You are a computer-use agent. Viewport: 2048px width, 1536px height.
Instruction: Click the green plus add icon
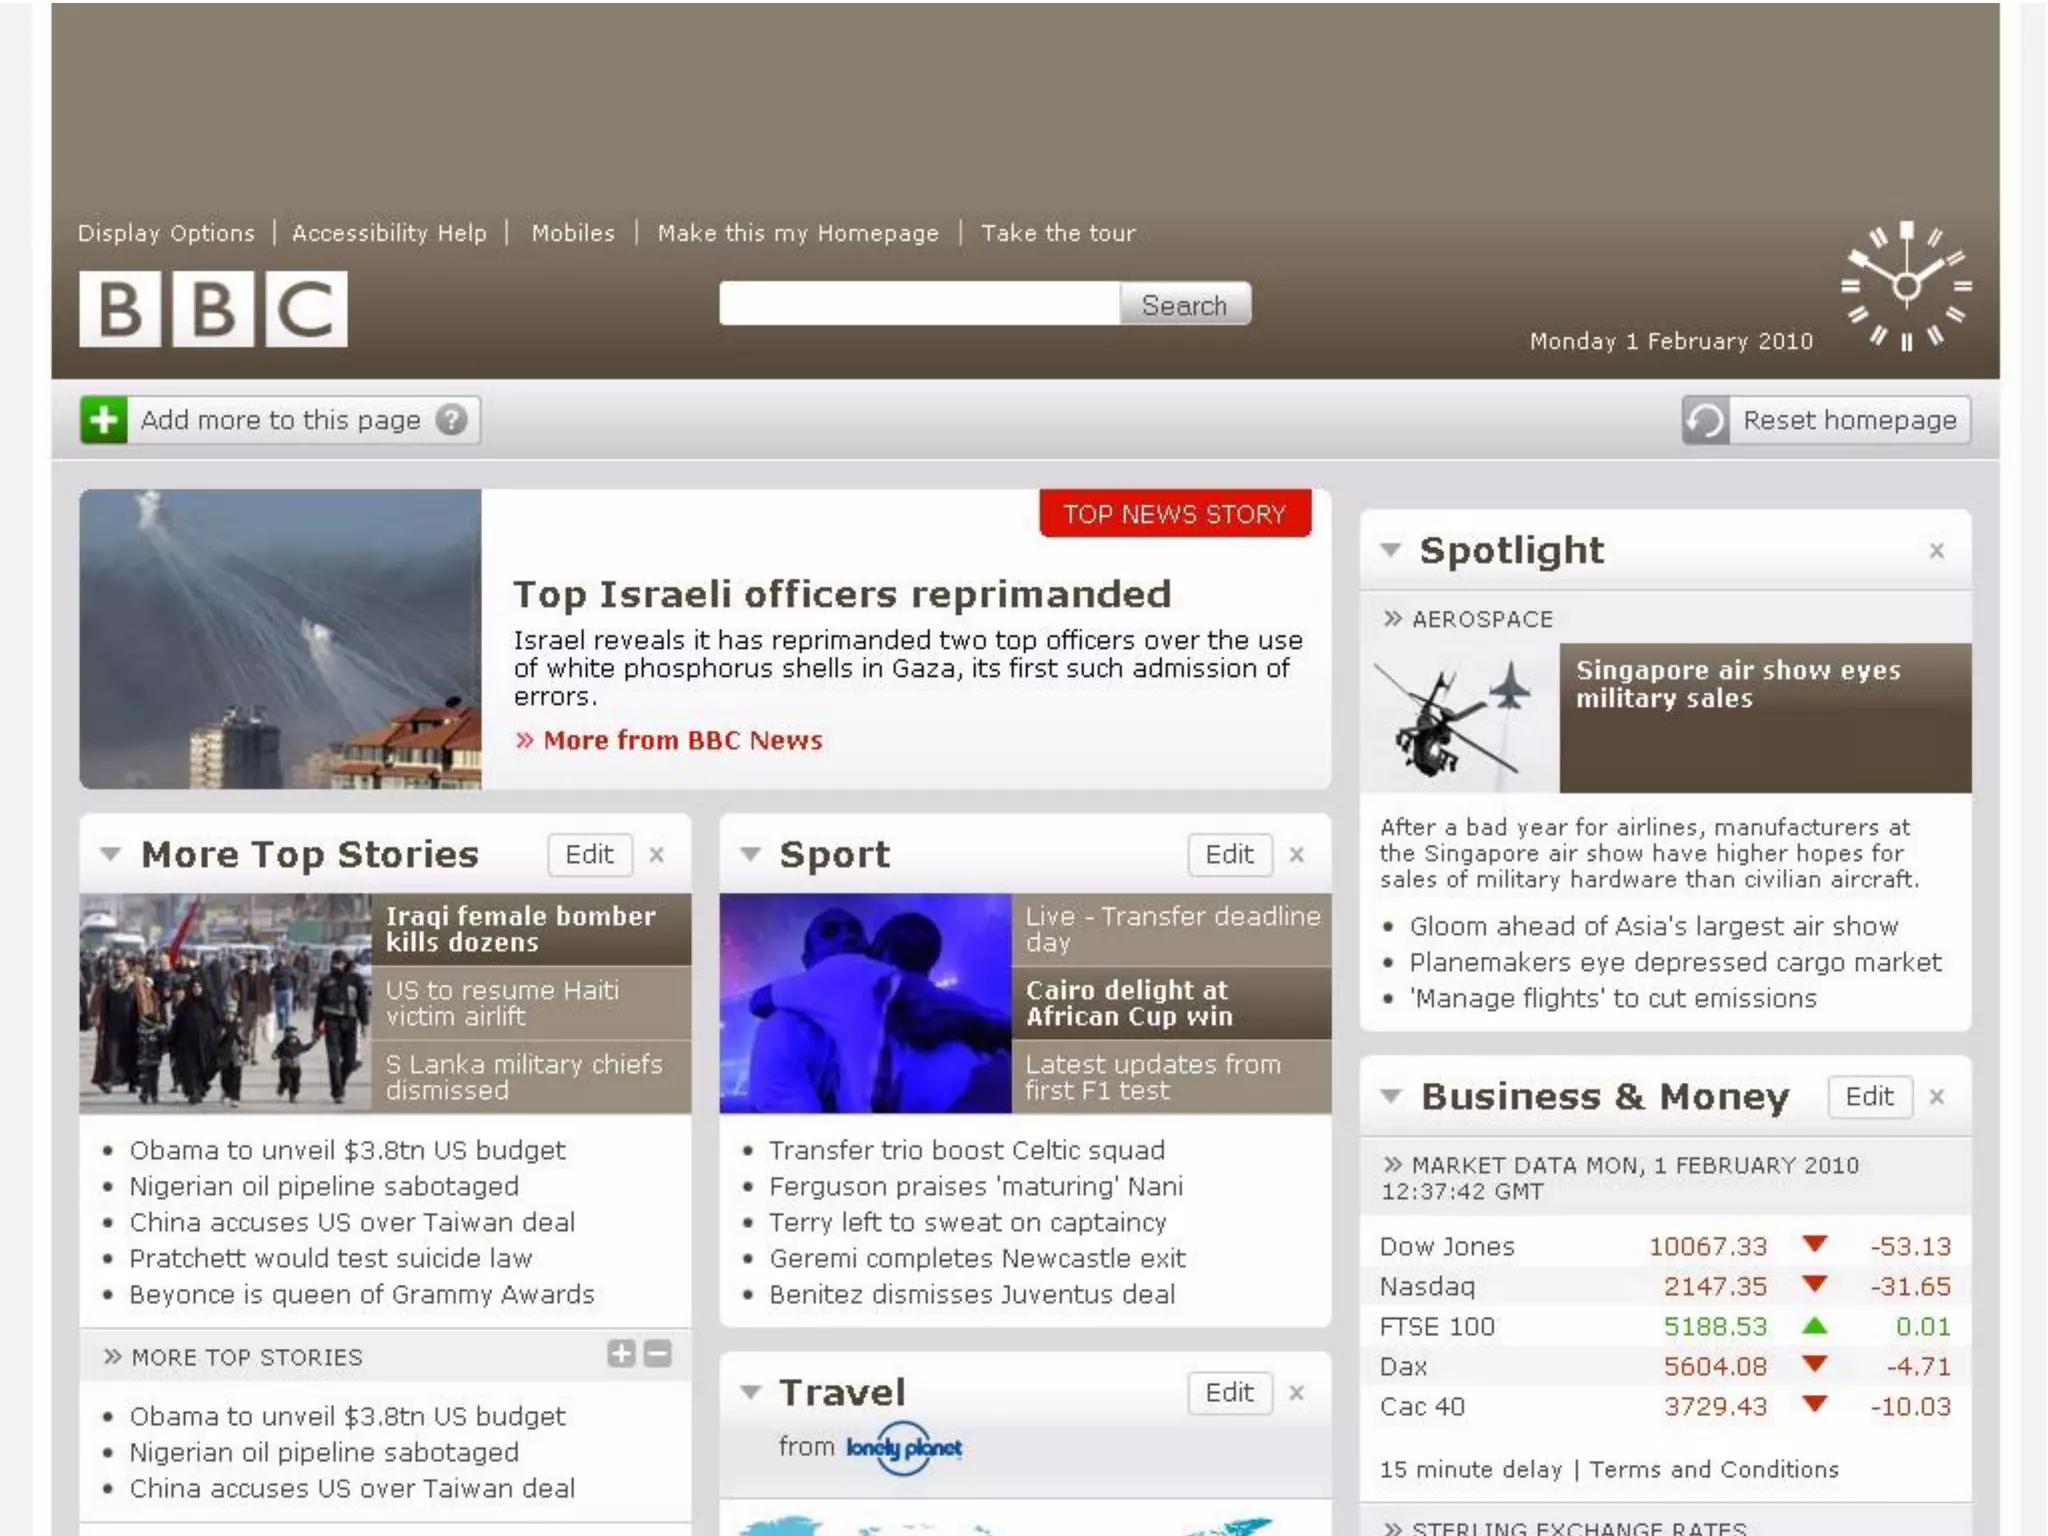(104, 420)
